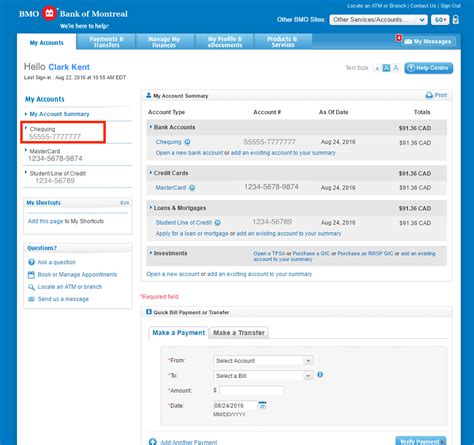Click Apply for a loan or mortgage link
The width and height of the screenshot is (474, 445).
pyautogui.click(x=192, y=233)
